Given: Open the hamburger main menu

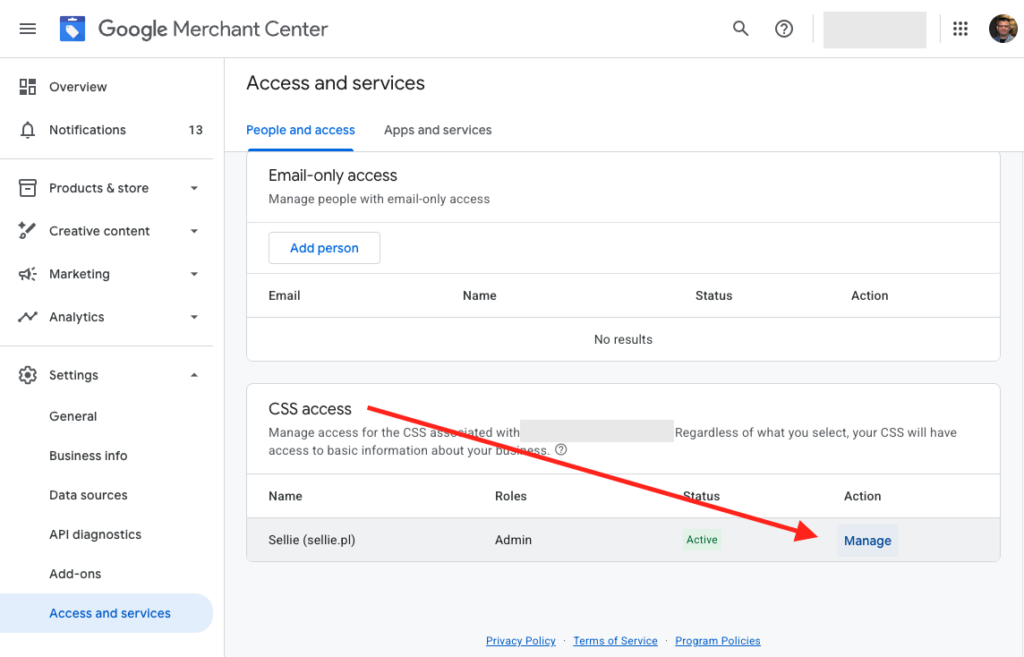Looking at the screenshot, I should pos(27,29).
